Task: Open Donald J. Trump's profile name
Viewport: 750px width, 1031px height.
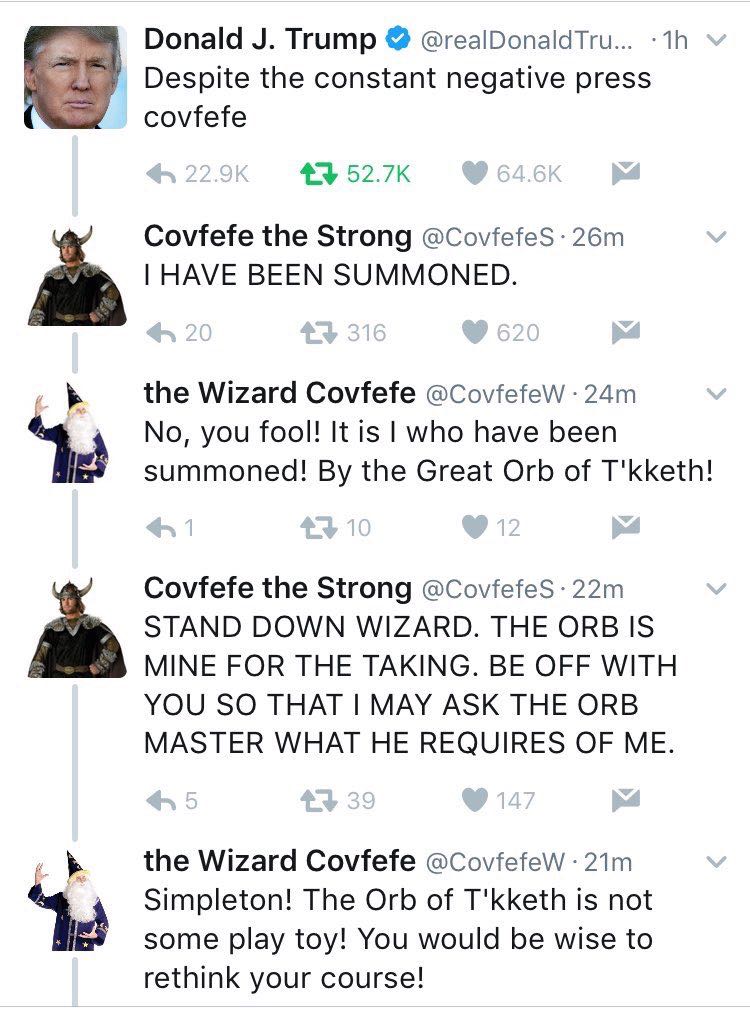Action: (260, 39)
